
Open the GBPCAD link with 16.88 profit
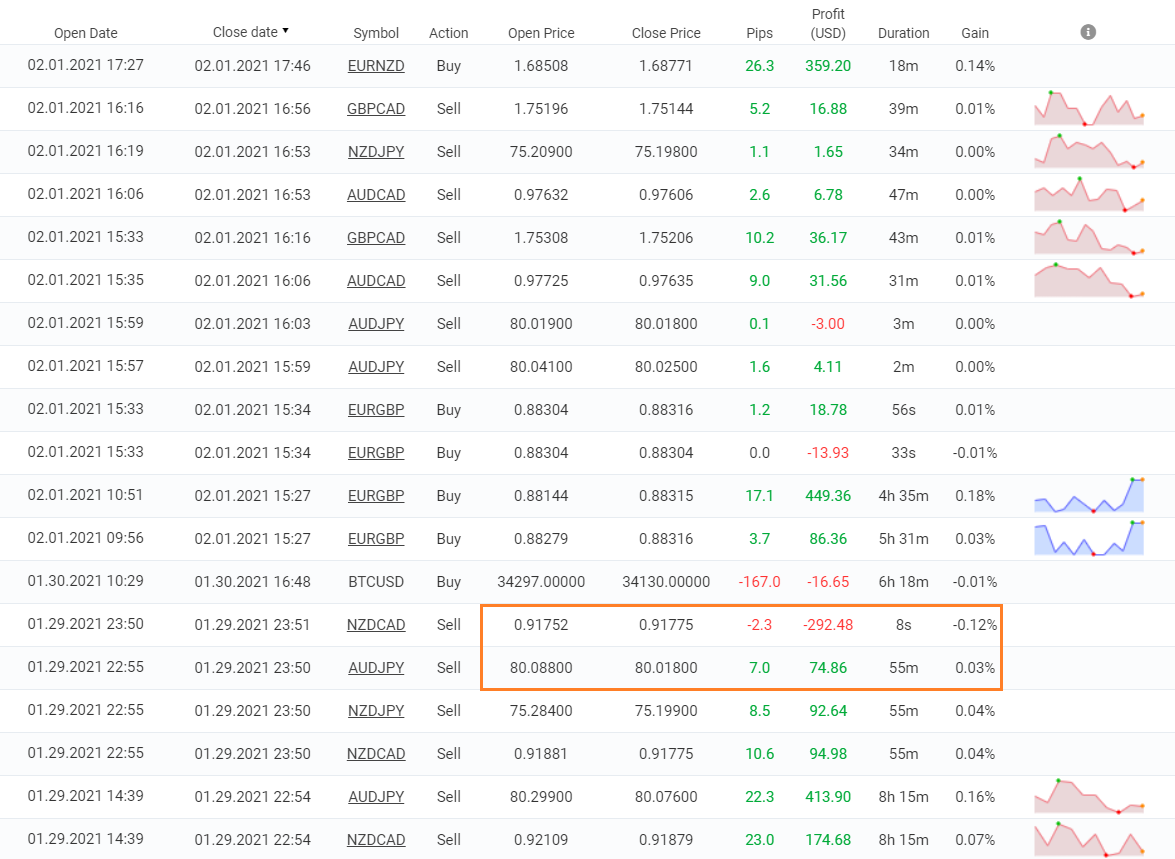click(x=376, y=109)
